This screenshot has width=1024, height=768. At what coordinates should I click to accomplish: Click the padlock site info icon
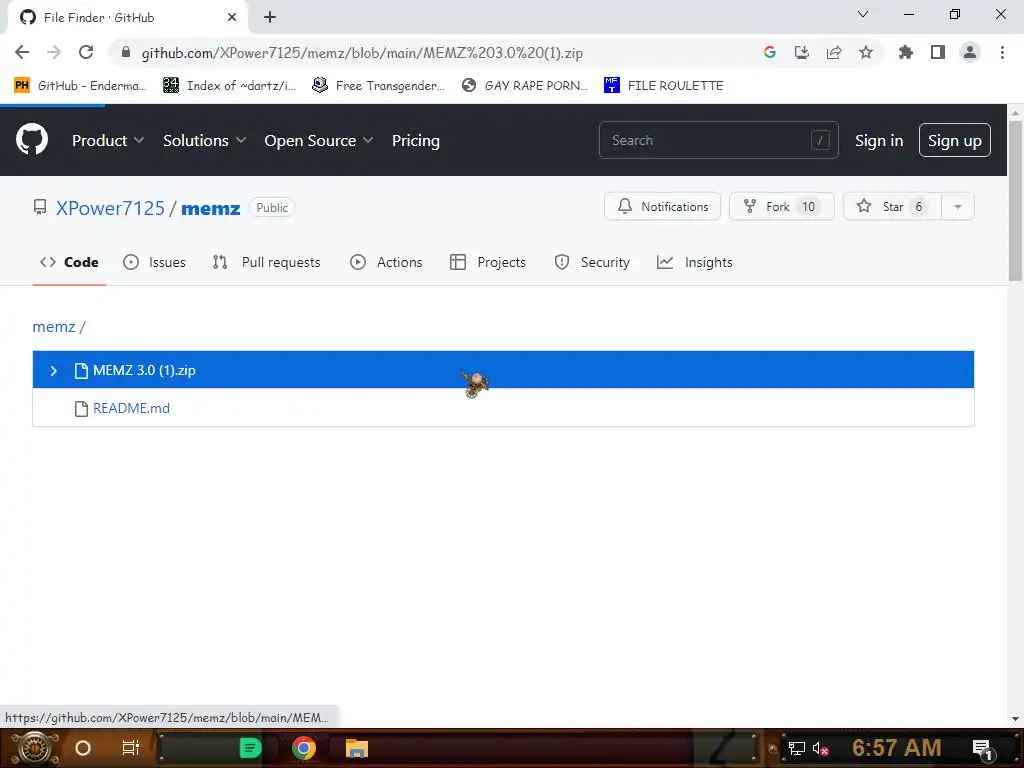coord(126,52)
